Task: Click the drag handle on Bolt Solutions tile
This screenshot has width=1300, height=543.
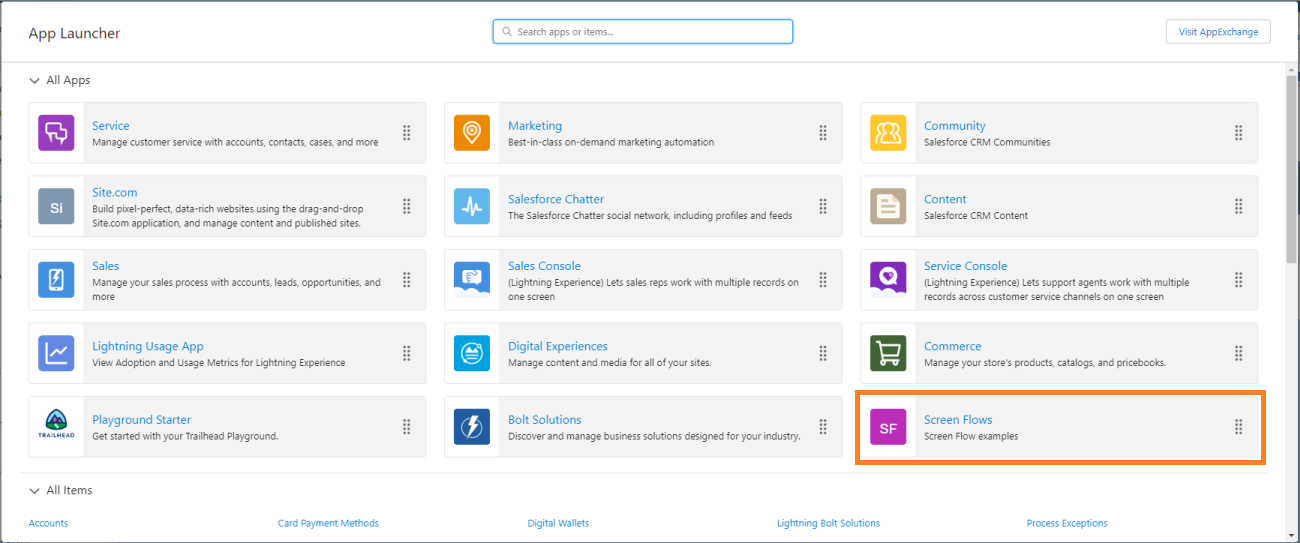Action: point(823,427)
